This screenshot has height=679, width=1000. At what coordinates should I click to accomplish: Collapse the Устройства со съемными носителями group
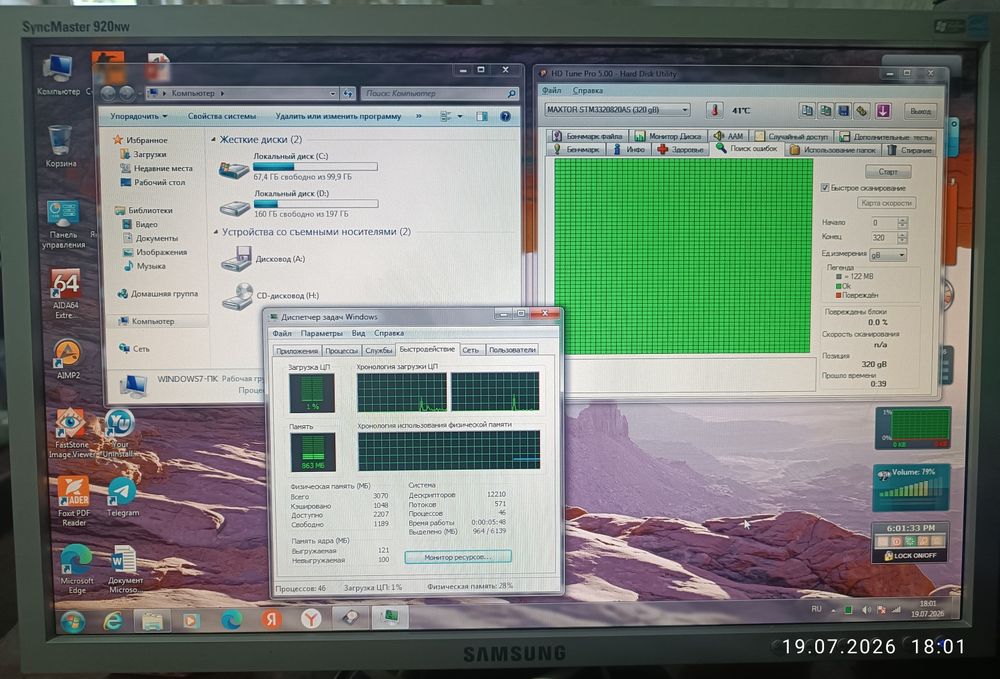(216, 232)
